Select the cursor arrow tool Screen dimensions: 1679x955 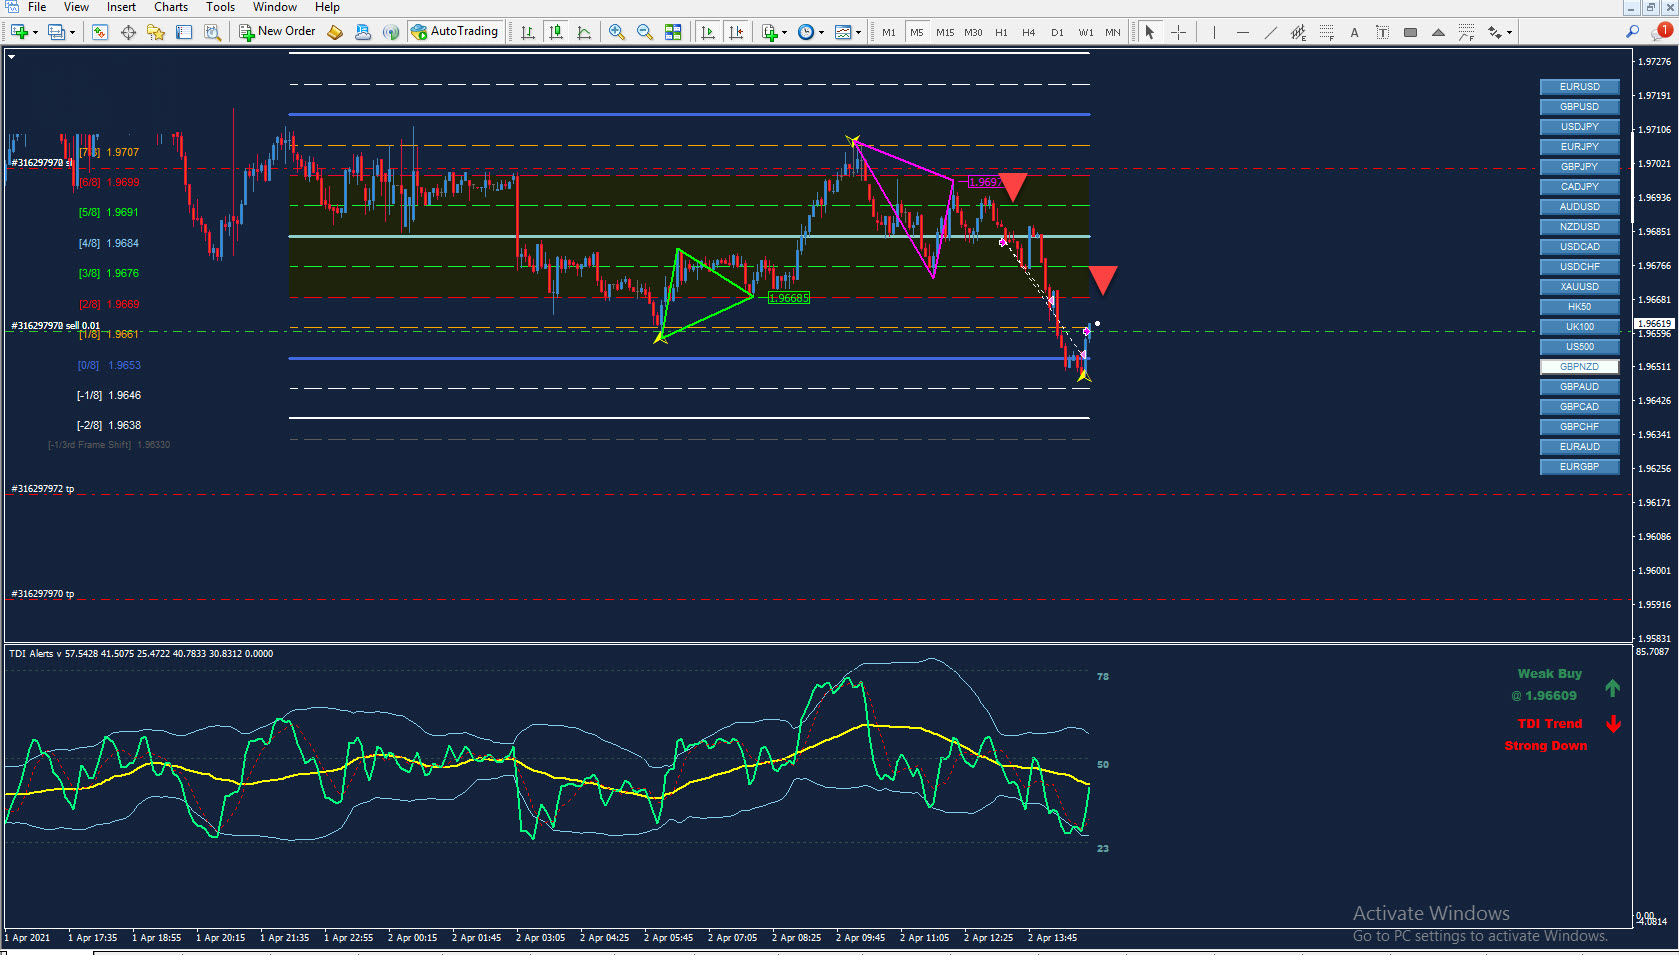click(1150, 32)
